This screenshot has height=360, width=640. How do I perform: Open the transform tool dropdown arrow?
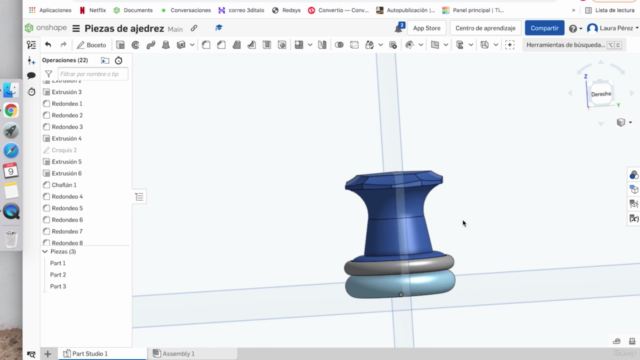click(x=380, y=45)
